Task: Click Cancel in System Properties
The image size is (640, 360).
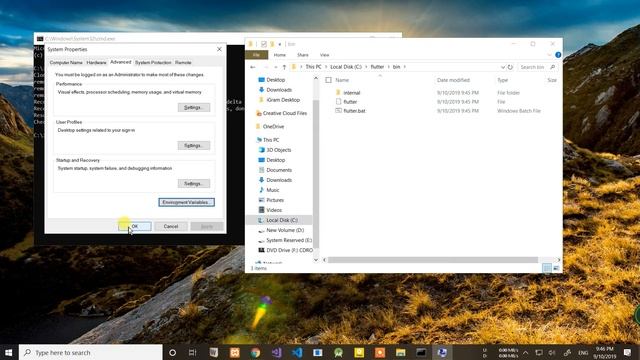Action: (171, 226)
